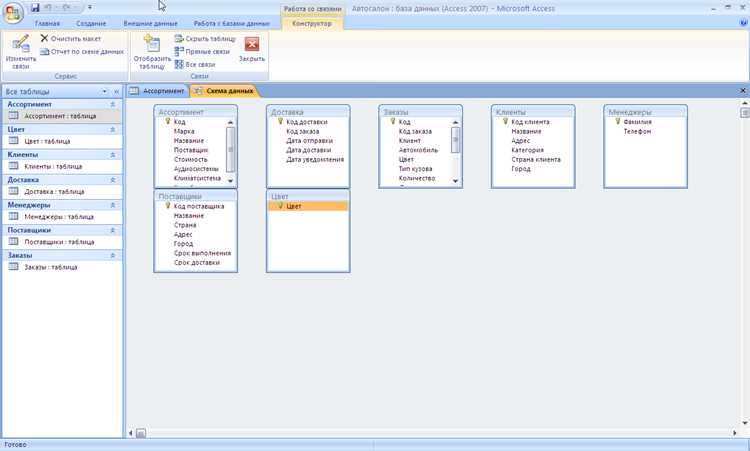Collapse the navigation pane with double chevron
This screenshot has width=750, height=451.
pos(116,91)
